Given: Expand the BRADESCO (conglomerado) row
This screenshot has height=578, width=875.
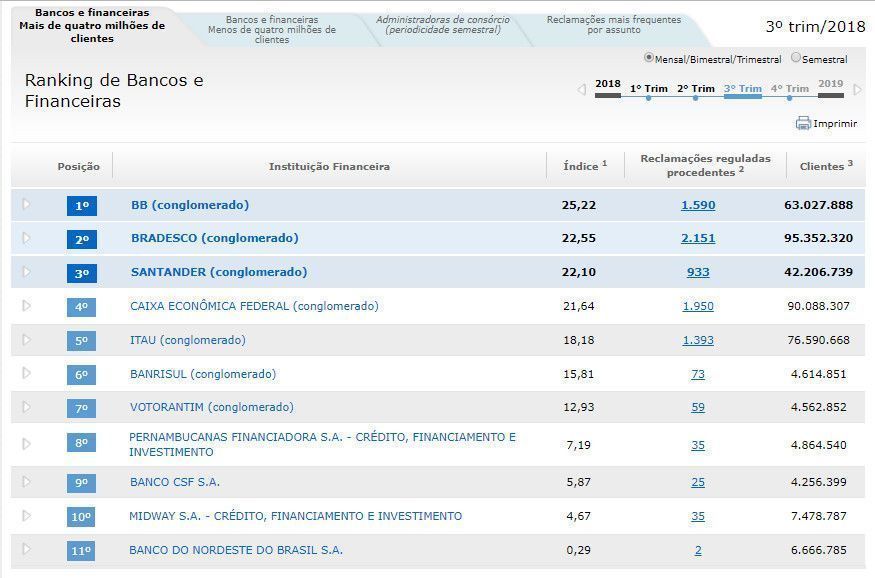Looking at the screenshot, I should 25,239.
